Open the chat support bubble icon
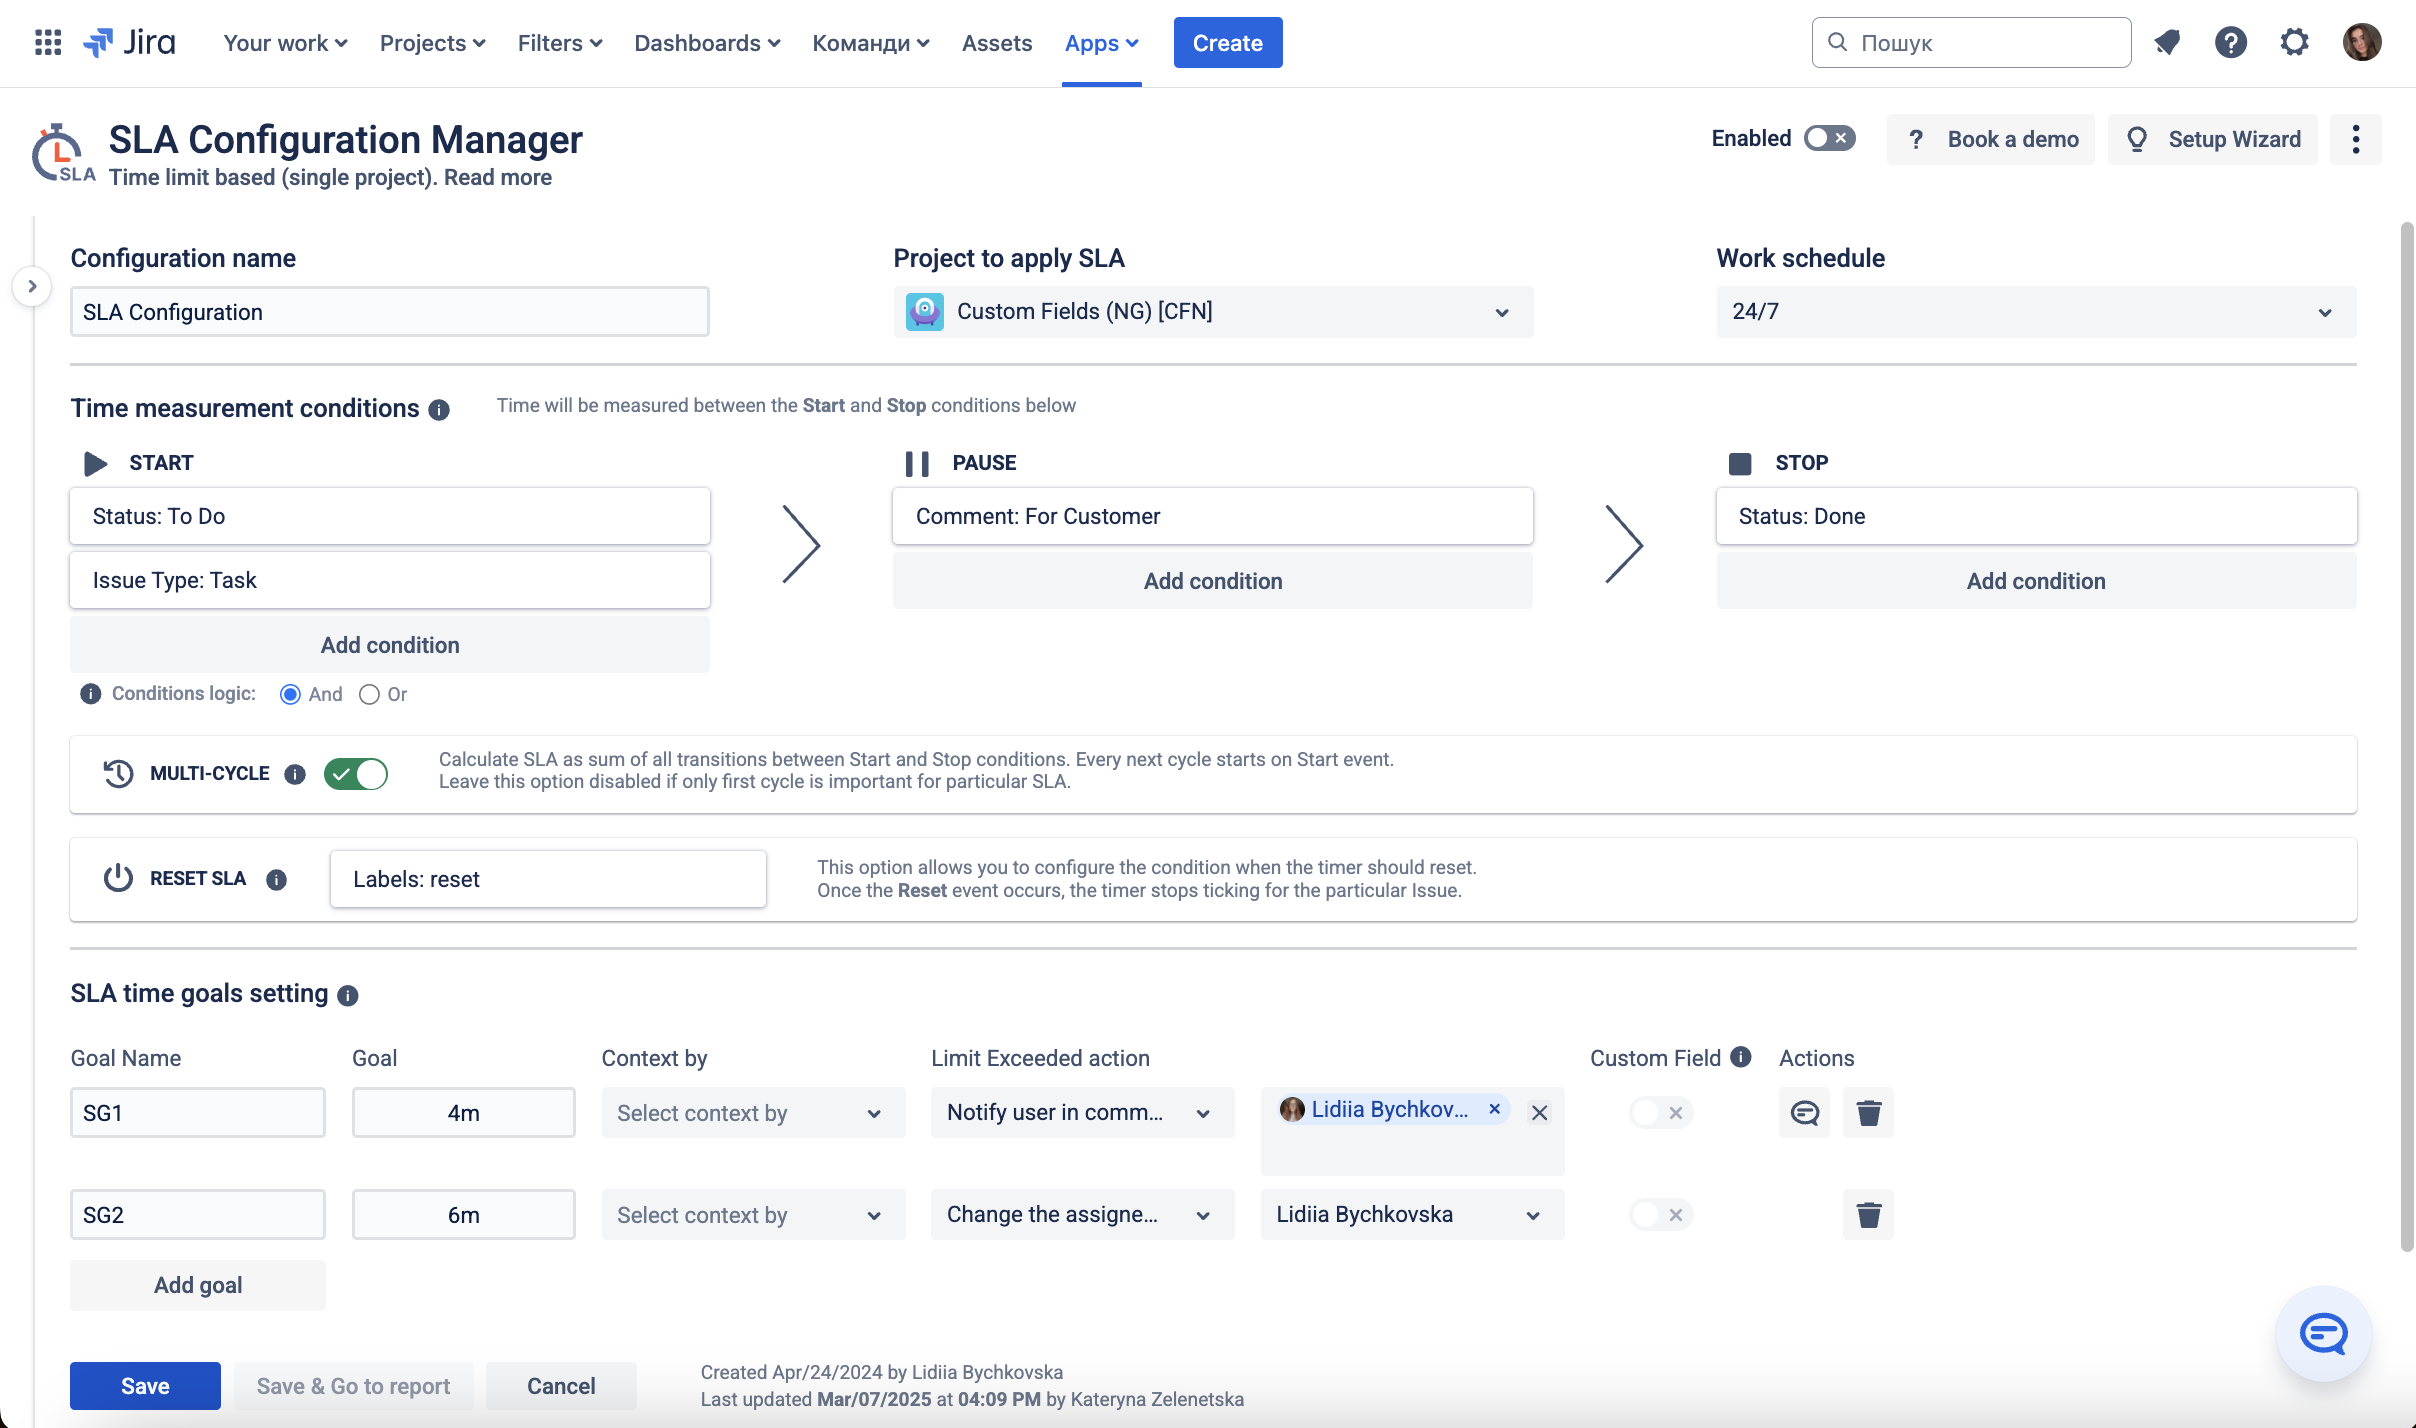The image size is (2416, 1428). (2322, 1333)
